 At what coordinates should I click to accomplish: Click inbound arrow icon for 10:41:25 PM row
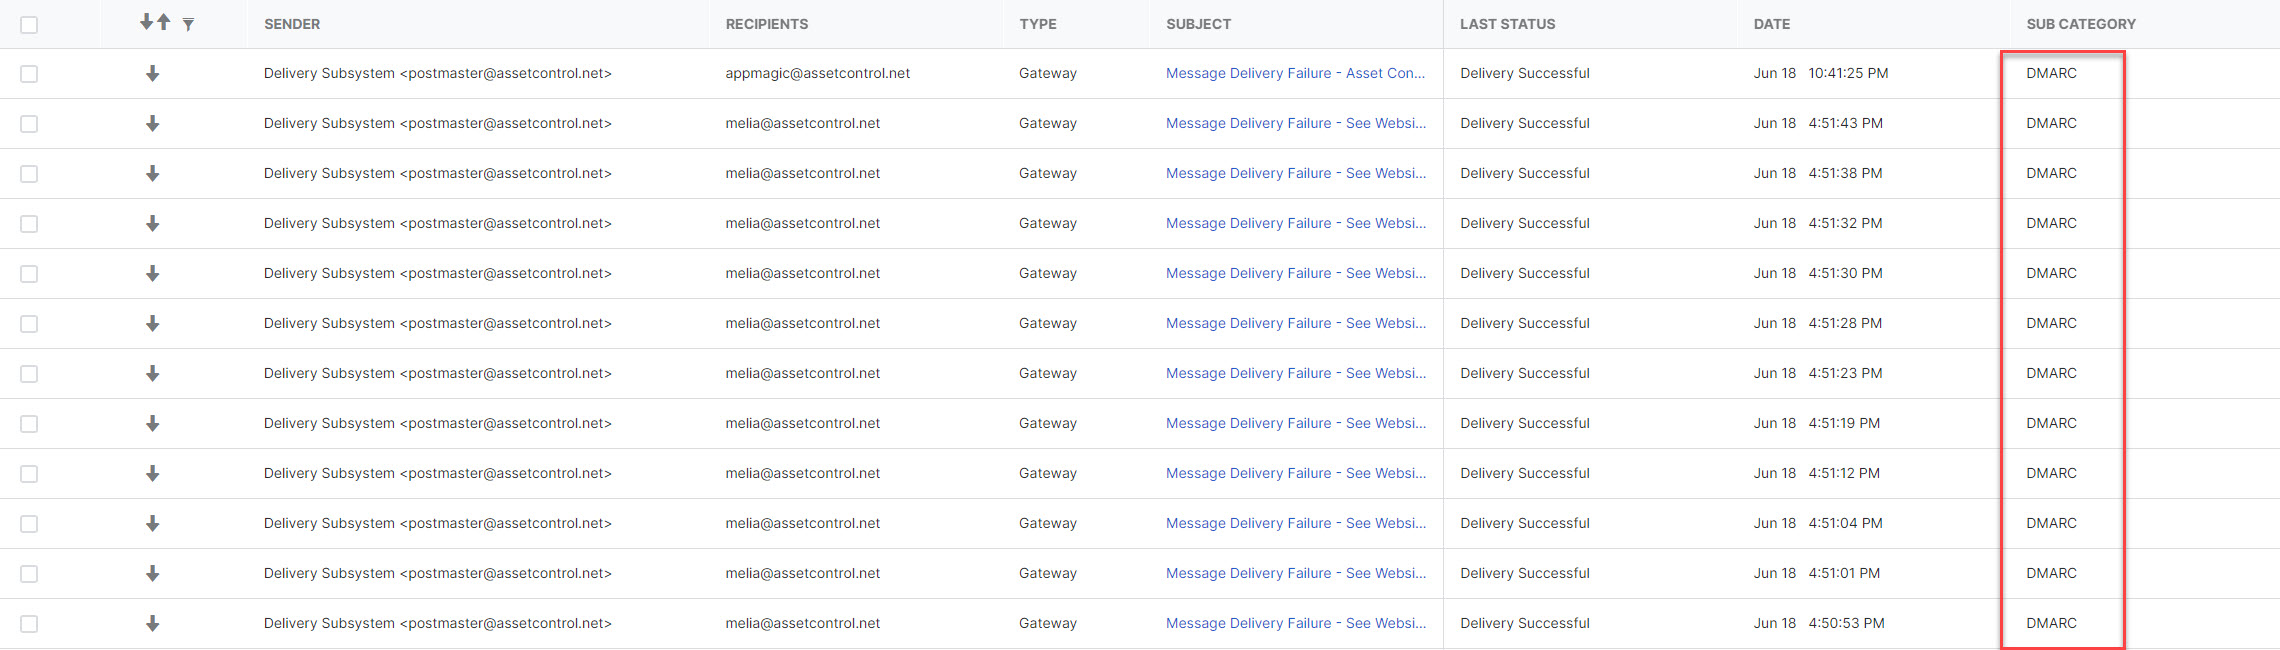pyautogui.click(x=152, y=73)
